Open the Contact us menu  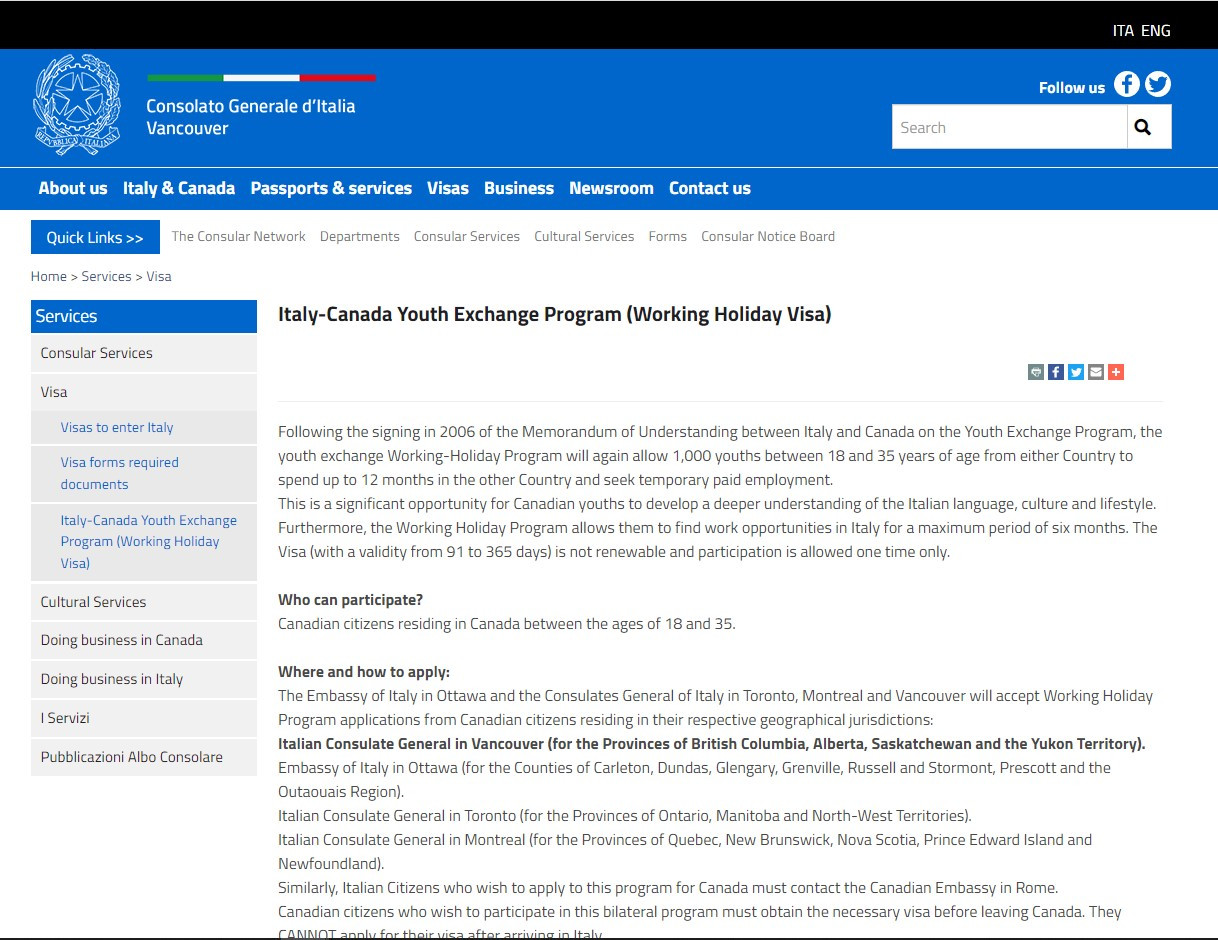[710, 188]
